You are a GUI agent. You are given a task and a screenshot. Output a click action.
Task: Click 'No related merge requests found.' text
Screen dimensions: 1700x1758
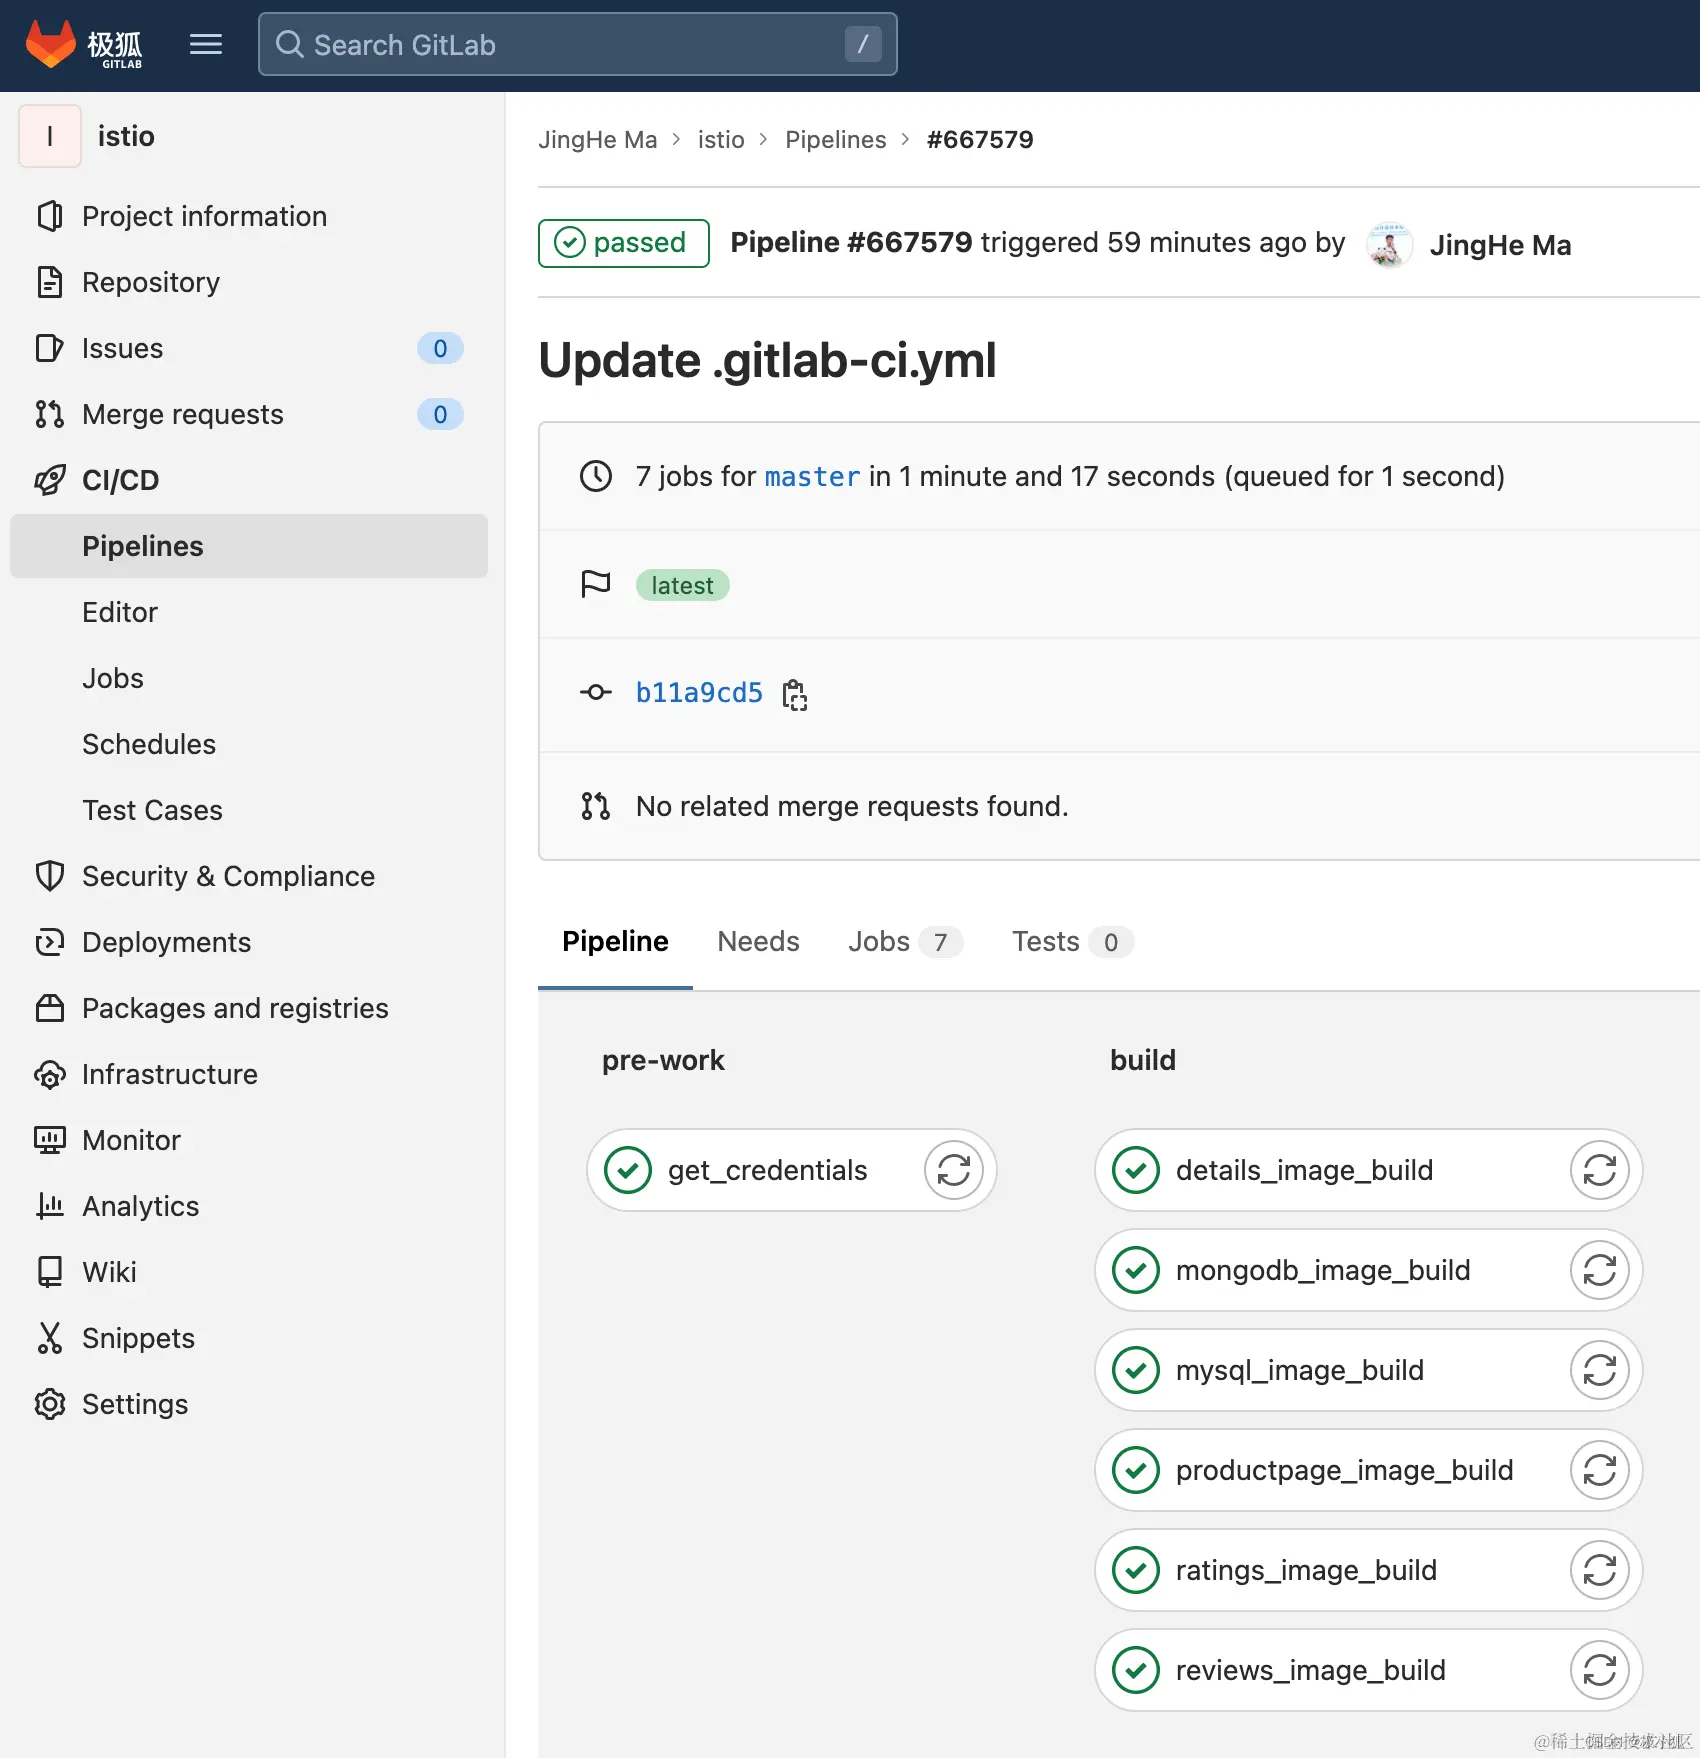coord(852,806)
